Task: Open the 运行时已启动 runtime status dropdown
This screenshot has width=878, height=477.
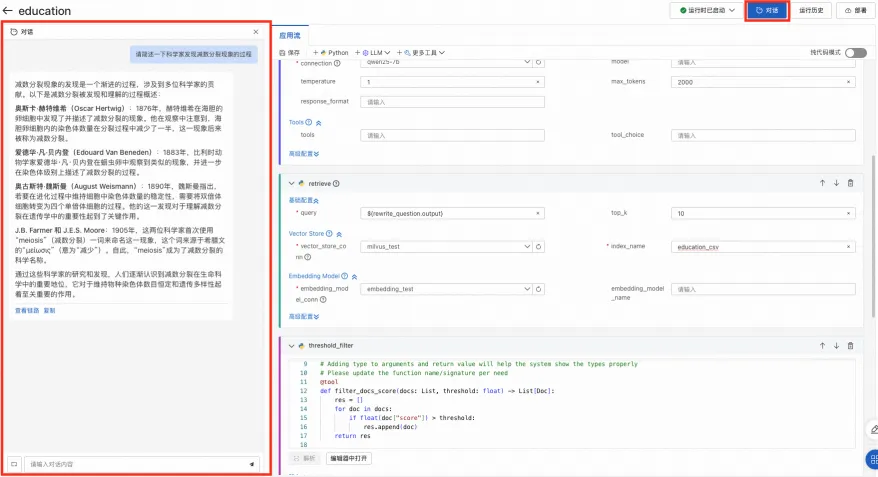Action: coord(707,10)
